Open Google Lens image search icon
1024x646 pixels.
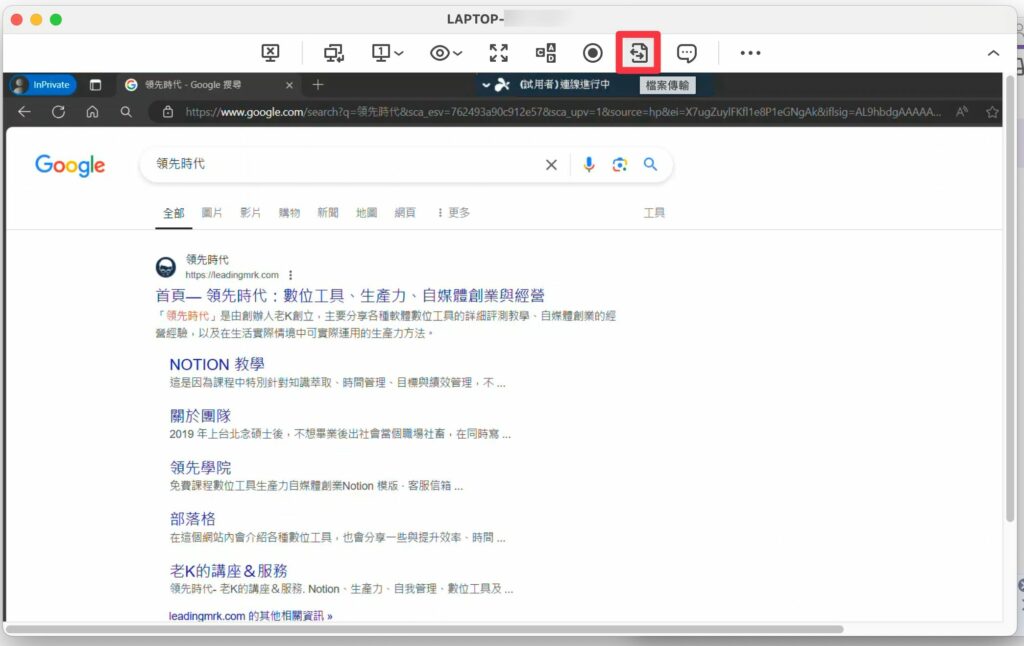(619, 165)
